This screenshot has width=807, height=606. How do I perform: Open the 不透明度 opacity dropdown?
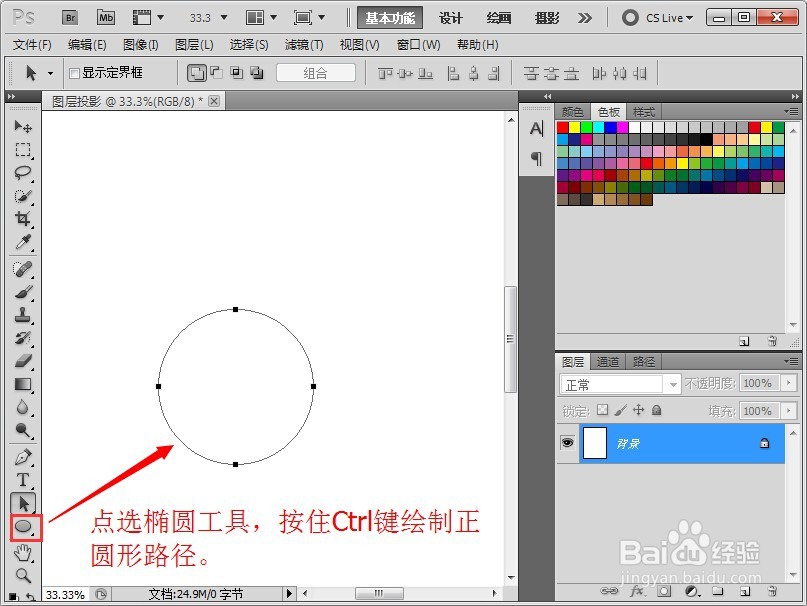click(789, 383)
